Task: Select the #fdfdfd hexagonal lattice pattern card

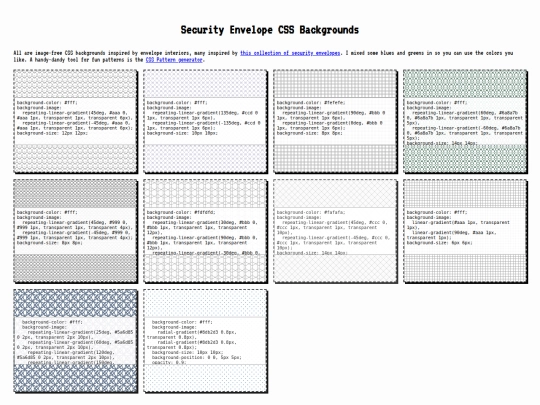Action: point(205,231)
